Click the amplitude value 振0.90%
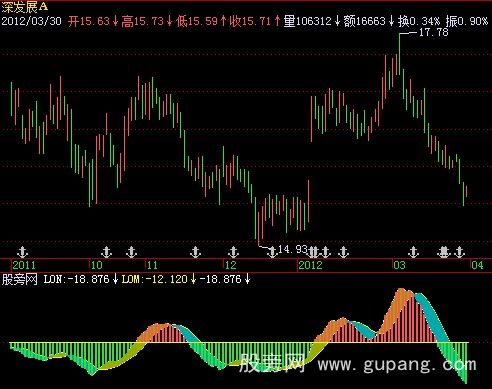The height and width of the screenshot is (389, 492). click(x=467, y=21)
